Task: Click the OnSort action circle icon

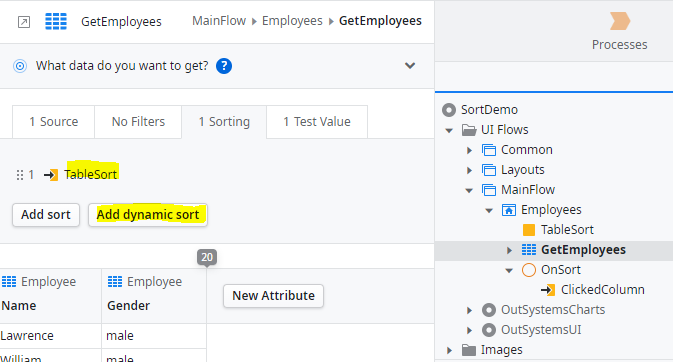Action: click(x=529, y=270)
